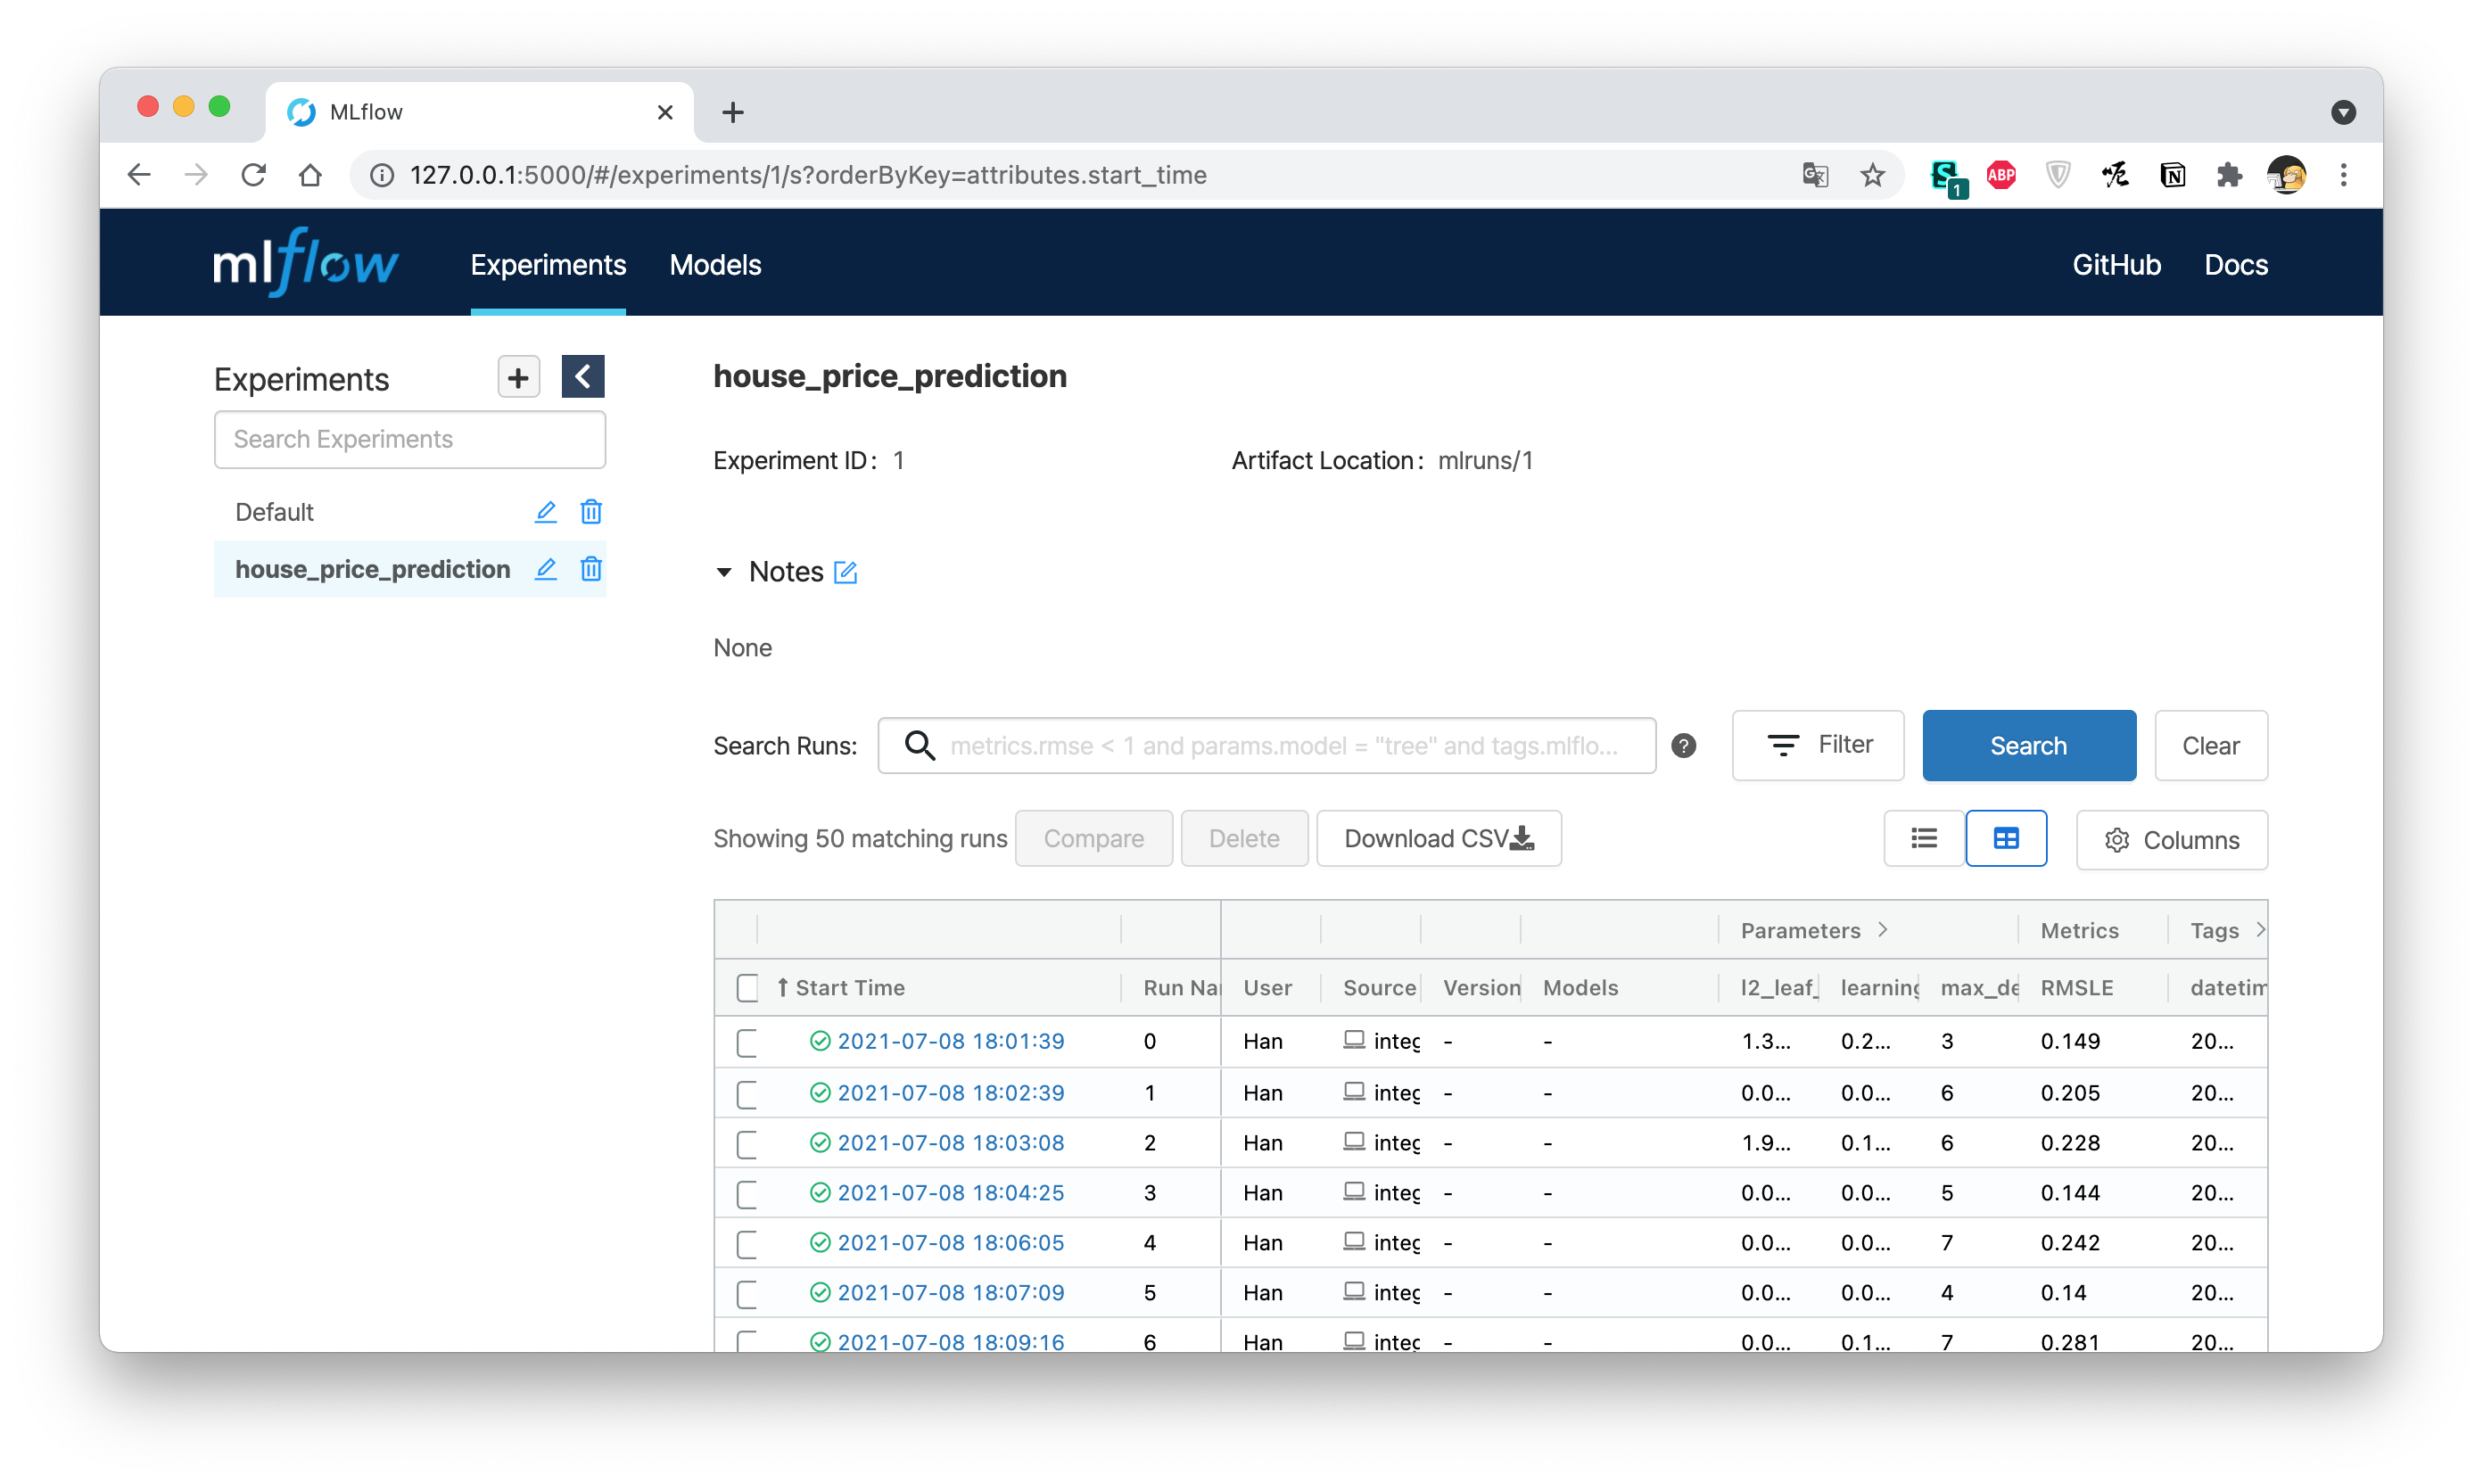Open the Docs menu link

[x=2235, y=265]
